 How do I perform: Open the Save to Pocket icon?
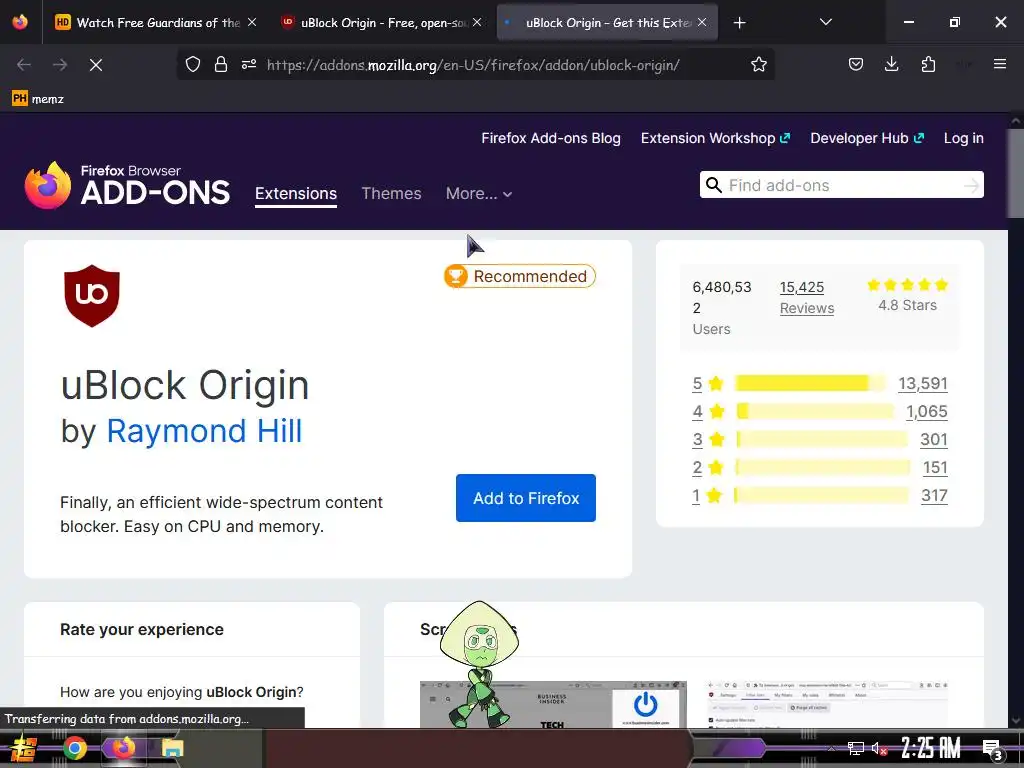856,64
